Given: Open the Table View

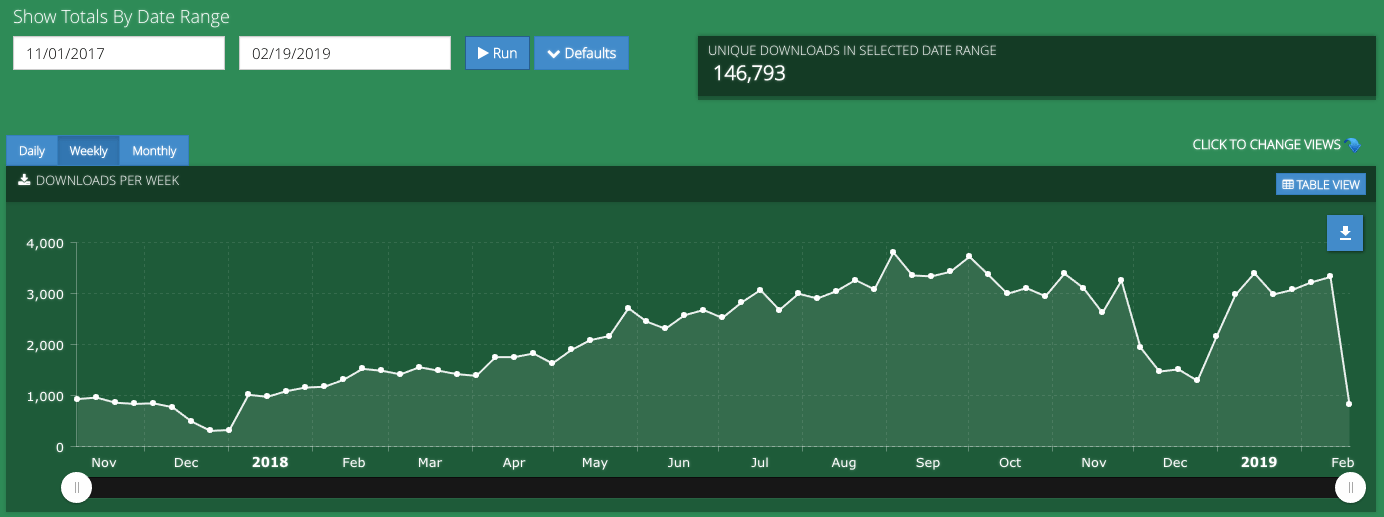Looking at the screenshot, I should point(1320,184).
